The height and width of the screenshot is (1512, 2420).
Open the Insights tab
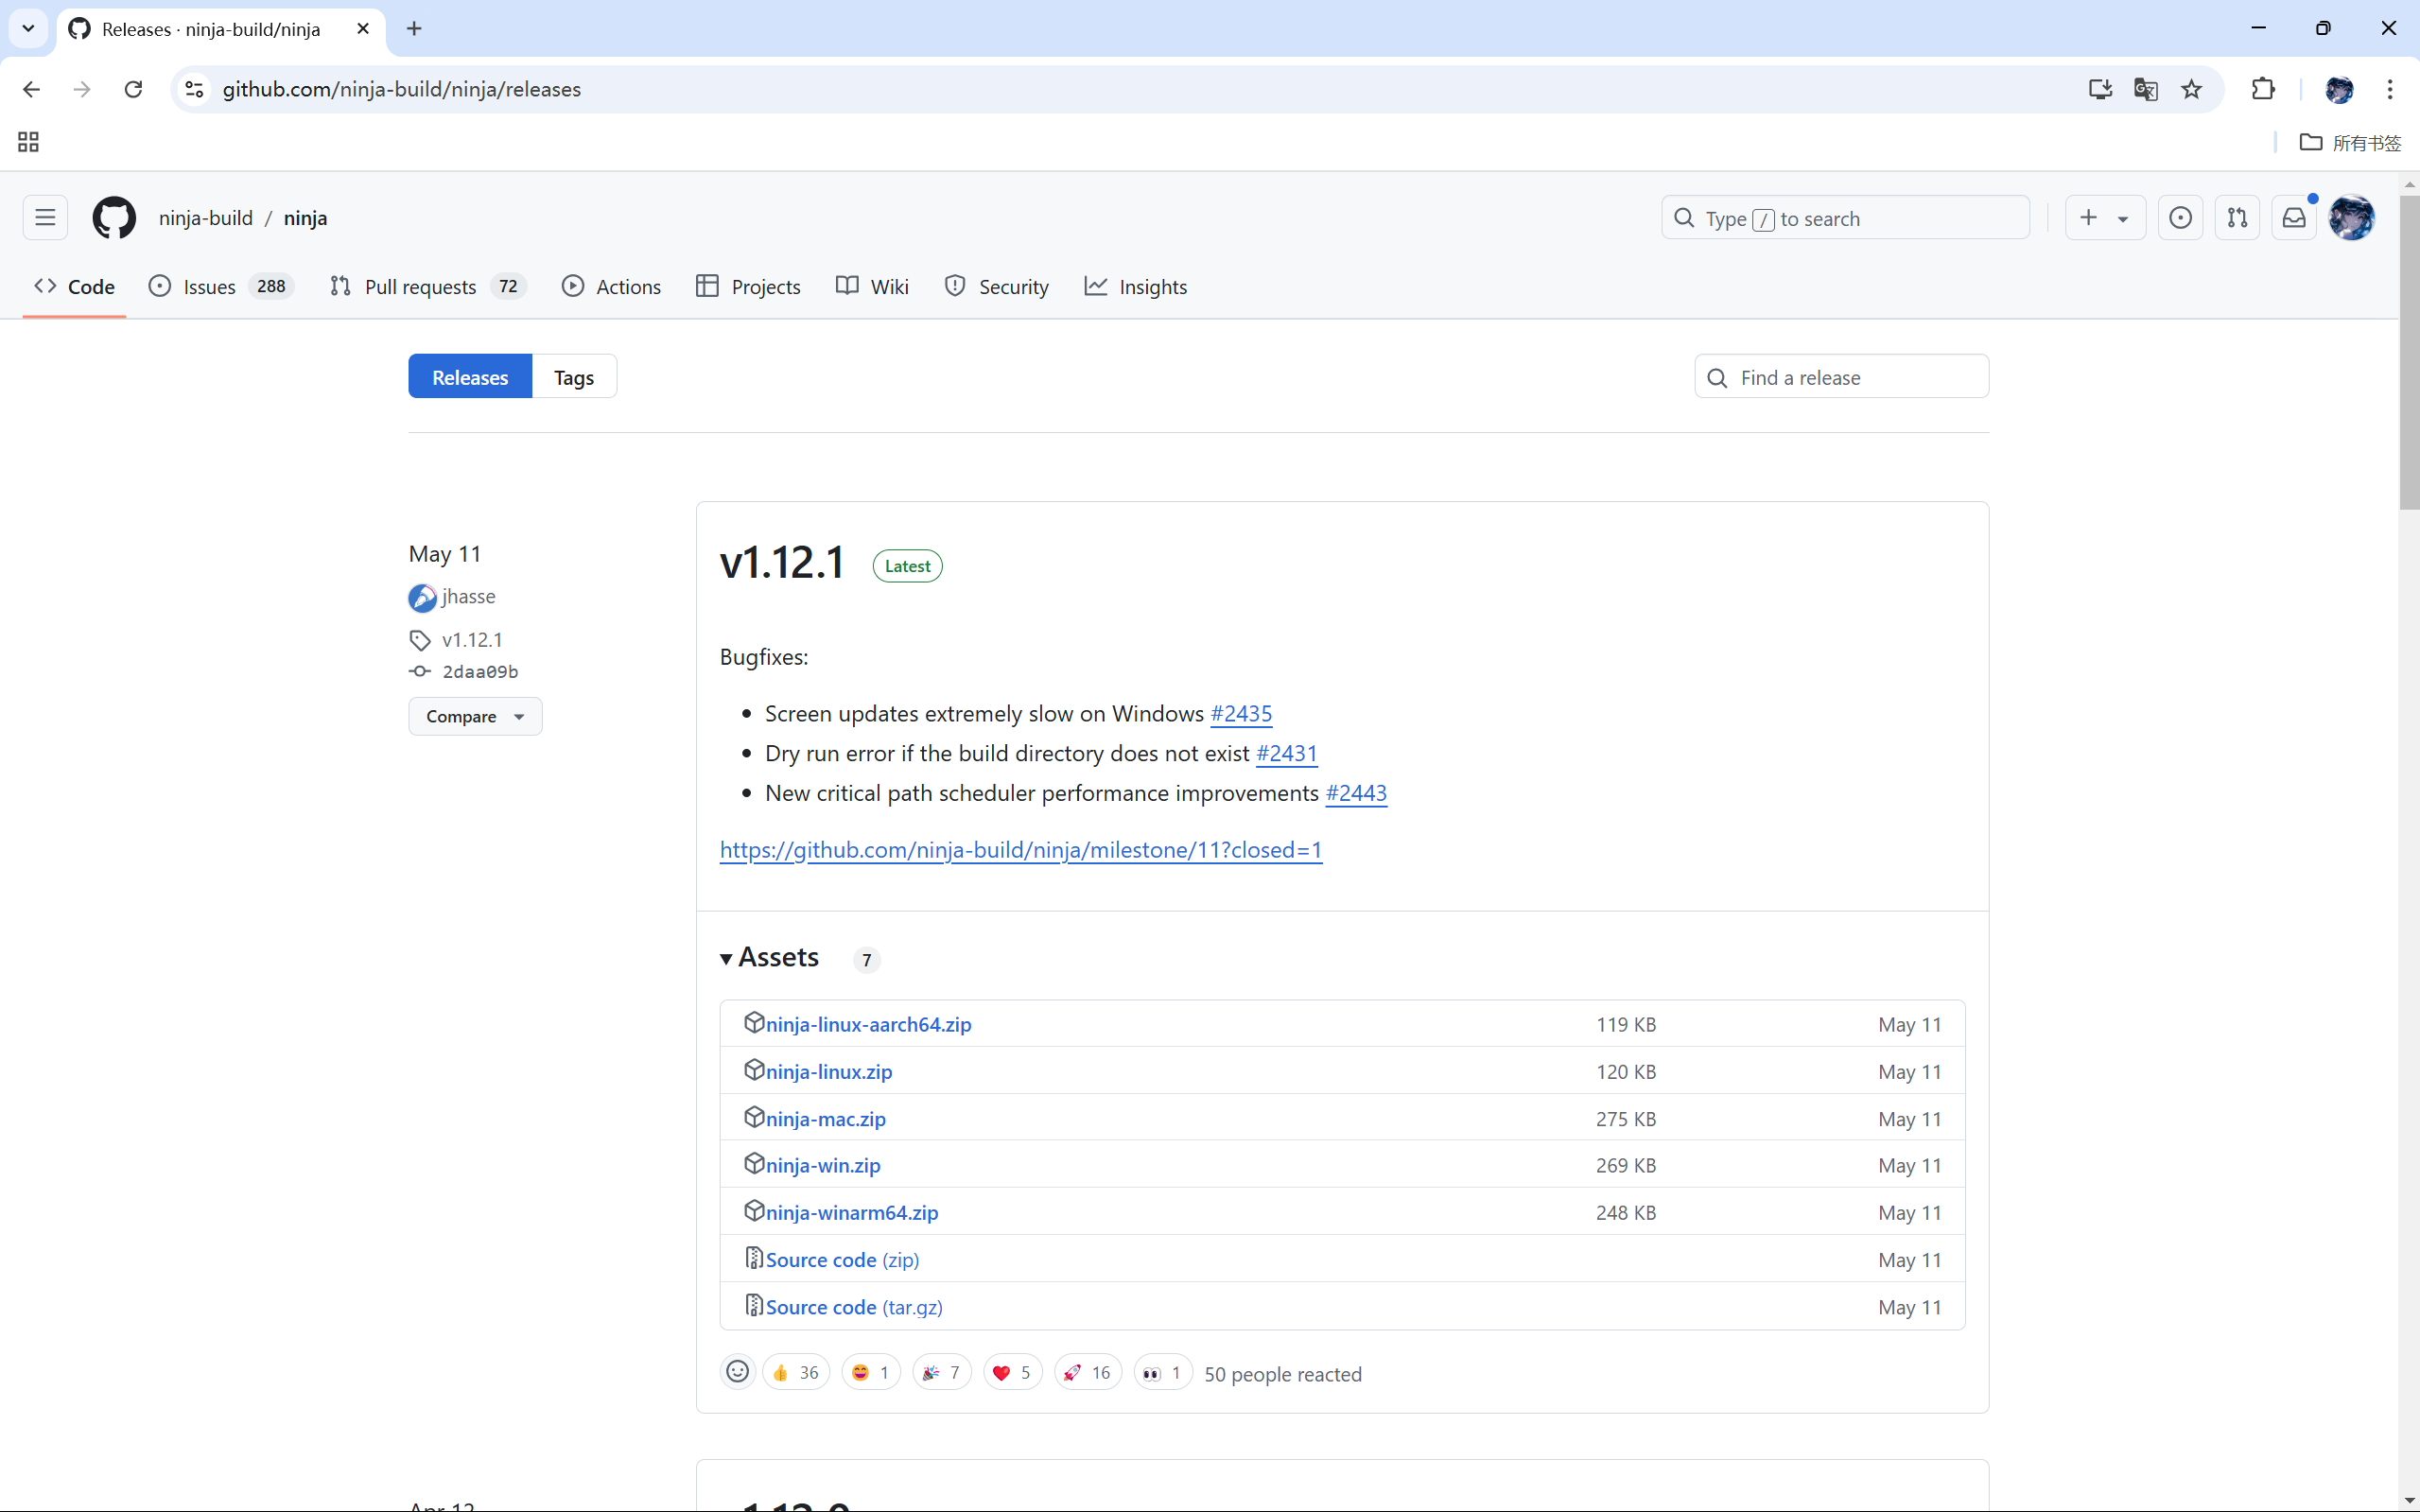pos(1136,287)
